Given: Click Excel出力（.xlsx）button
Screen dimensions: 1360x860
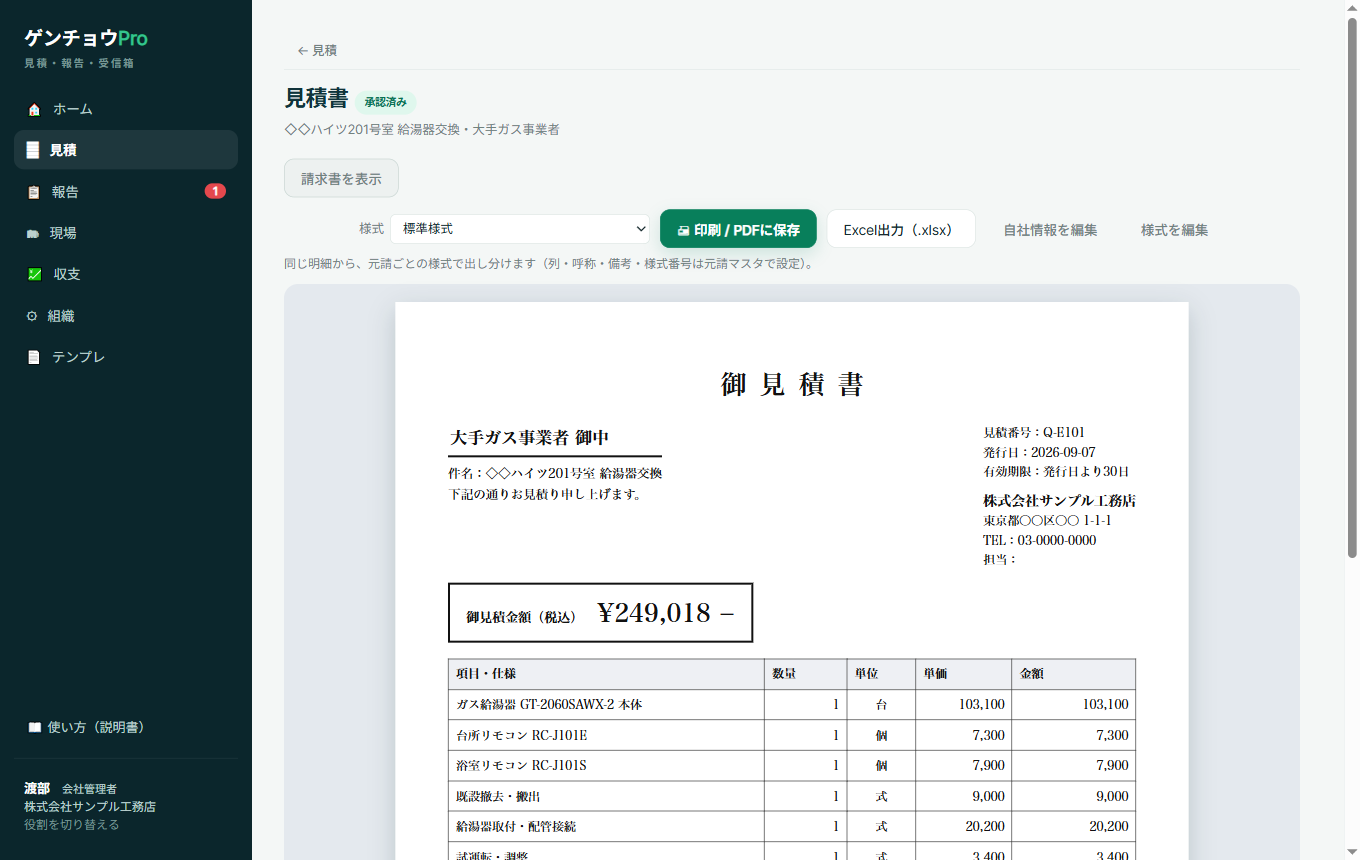Looking at the screenshot, I should tap(901, 229).
